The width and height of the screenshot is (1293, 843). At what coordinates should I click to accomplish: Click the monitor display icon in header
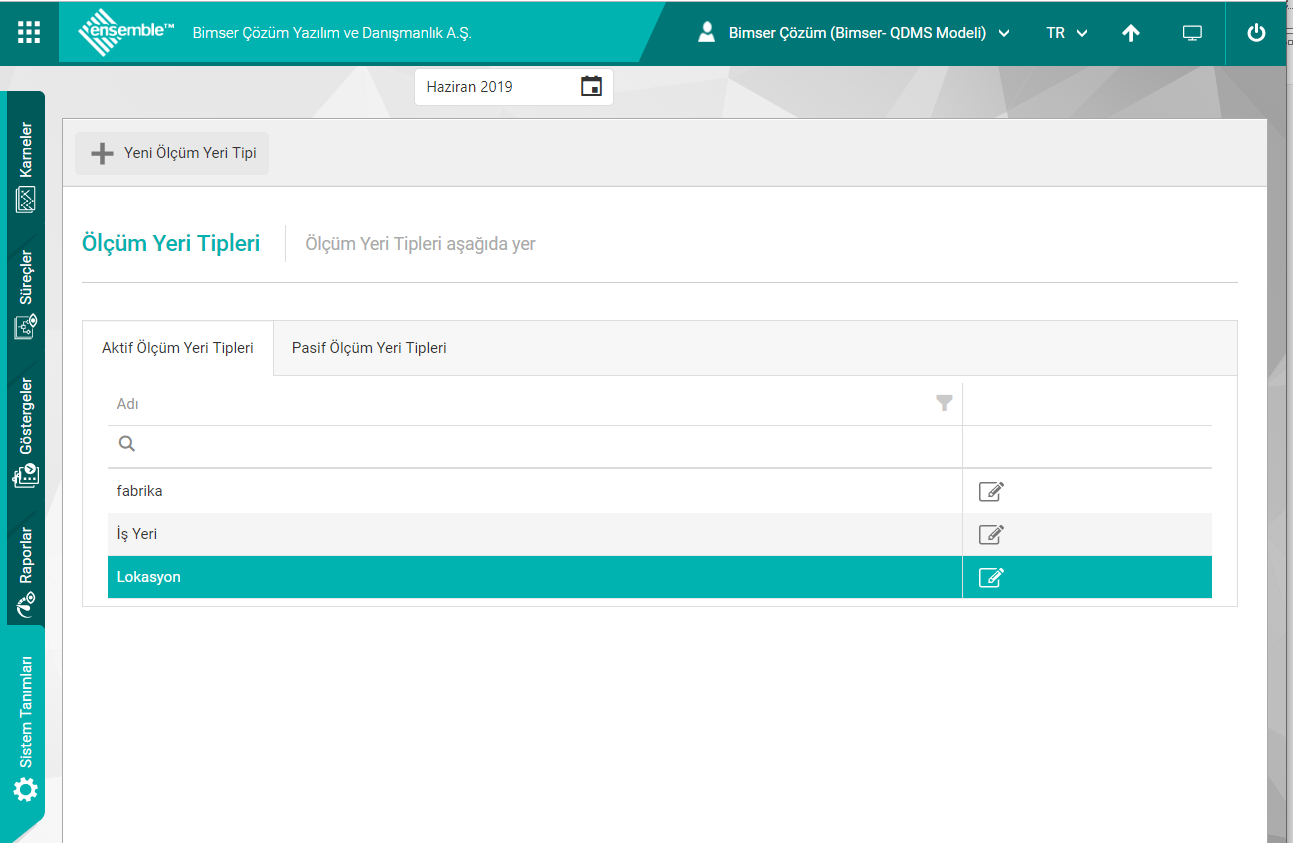coord(1191,33)
